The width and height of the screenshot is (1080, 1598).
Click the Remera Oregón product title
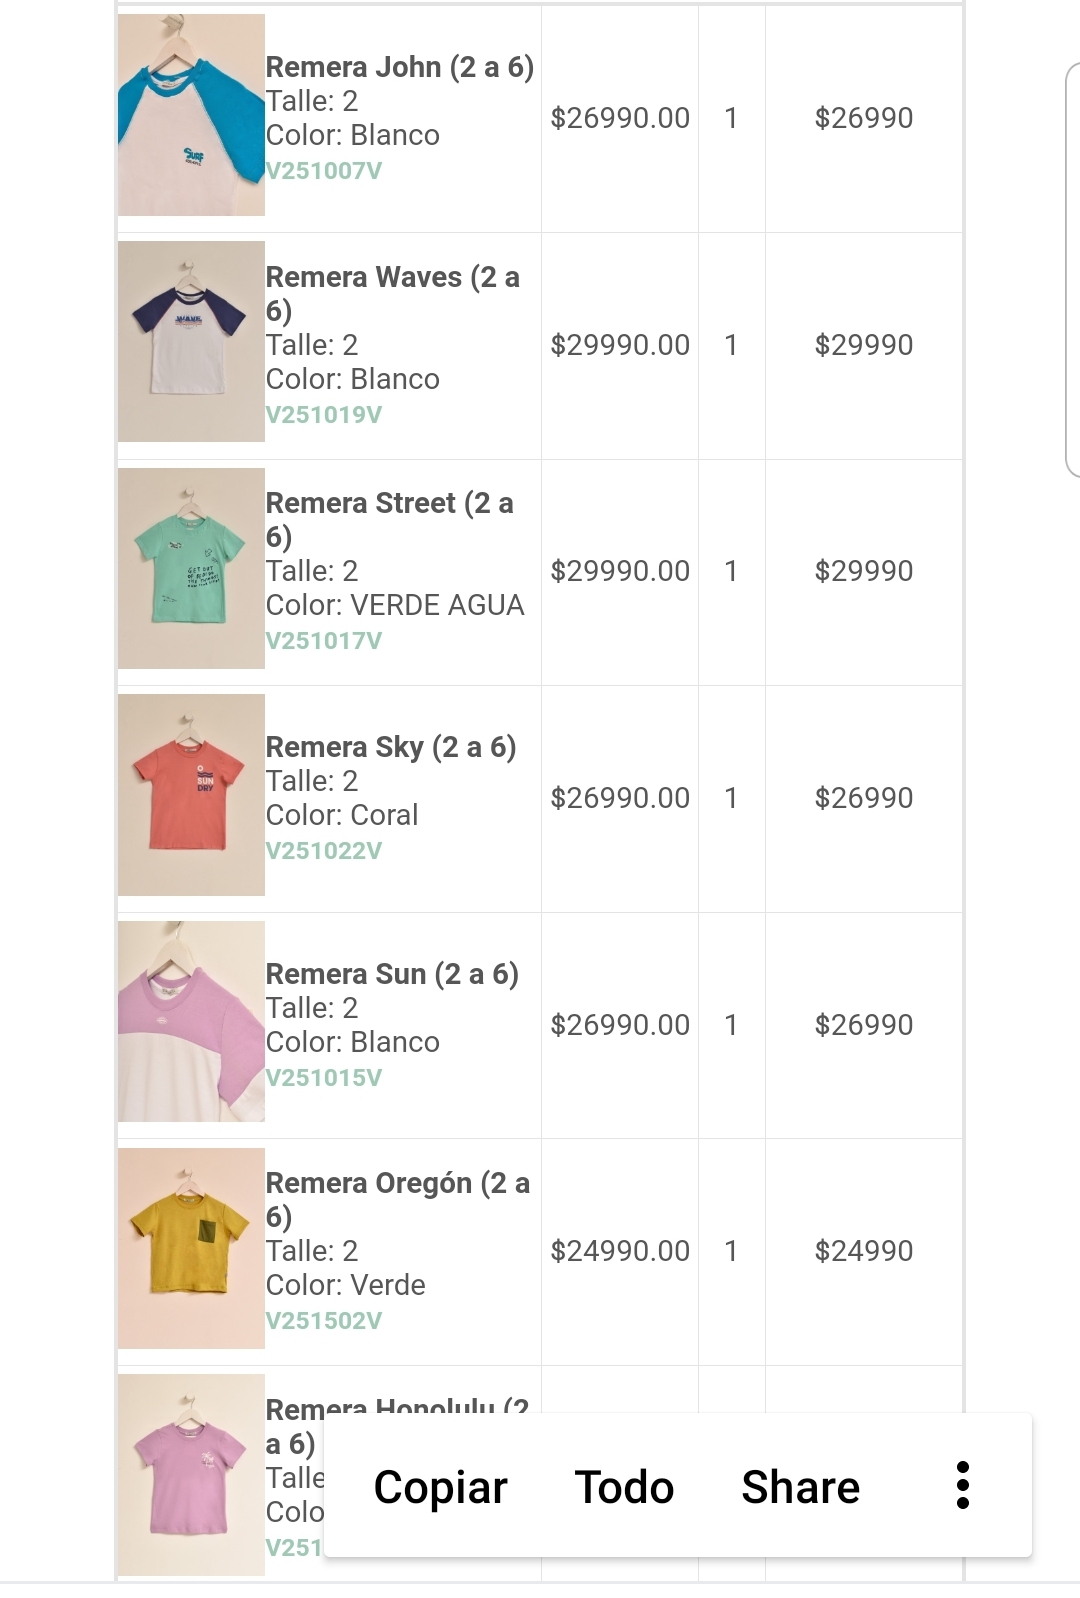pyautogui.click(x=397, y=1200)
